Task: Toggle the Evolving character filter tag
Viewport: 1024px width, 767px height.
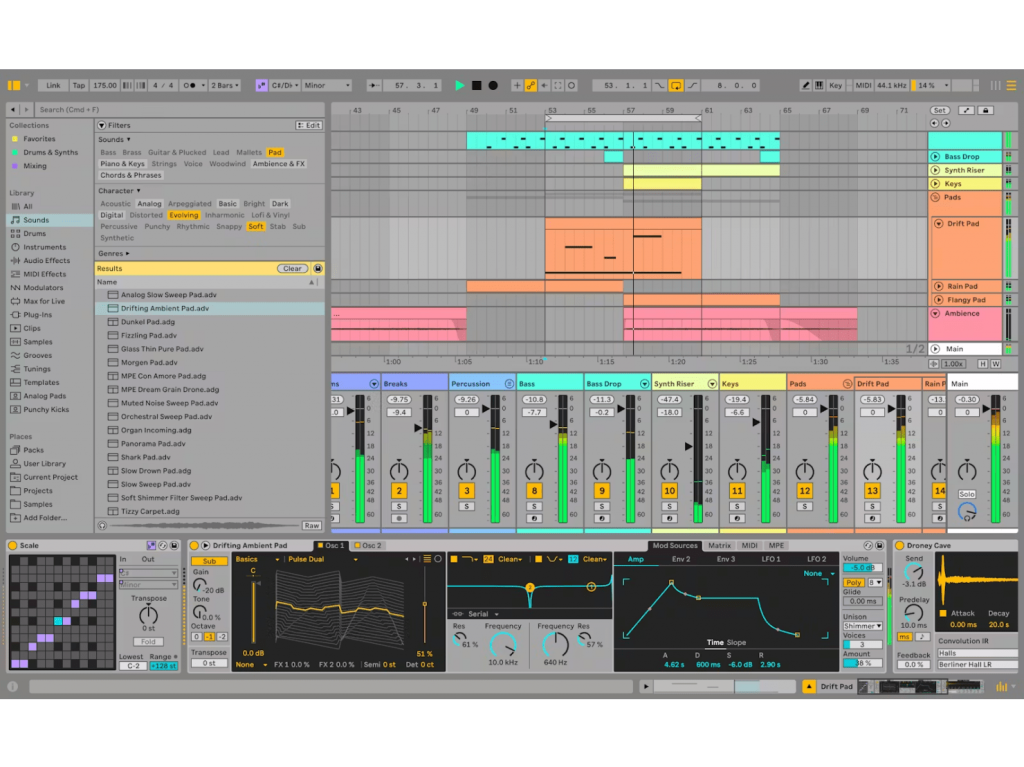Action: [x=183, y=215]
